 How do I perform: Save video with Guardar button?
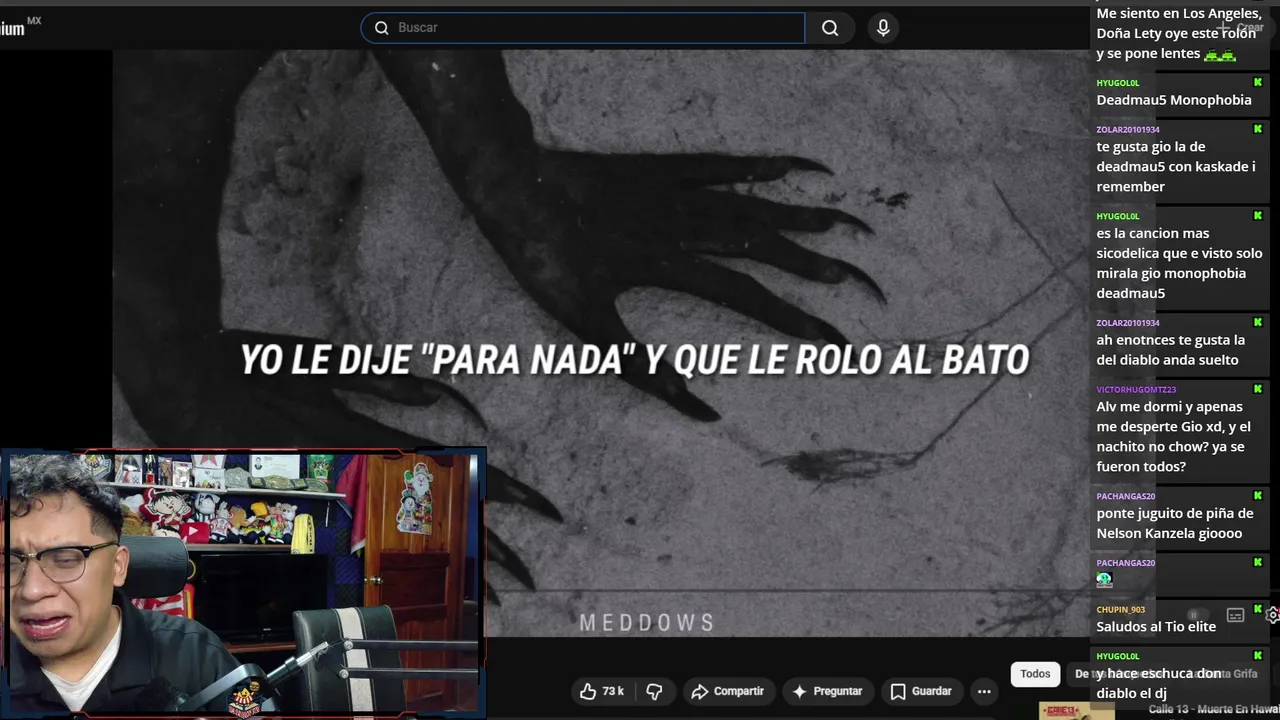coord(921,691)
